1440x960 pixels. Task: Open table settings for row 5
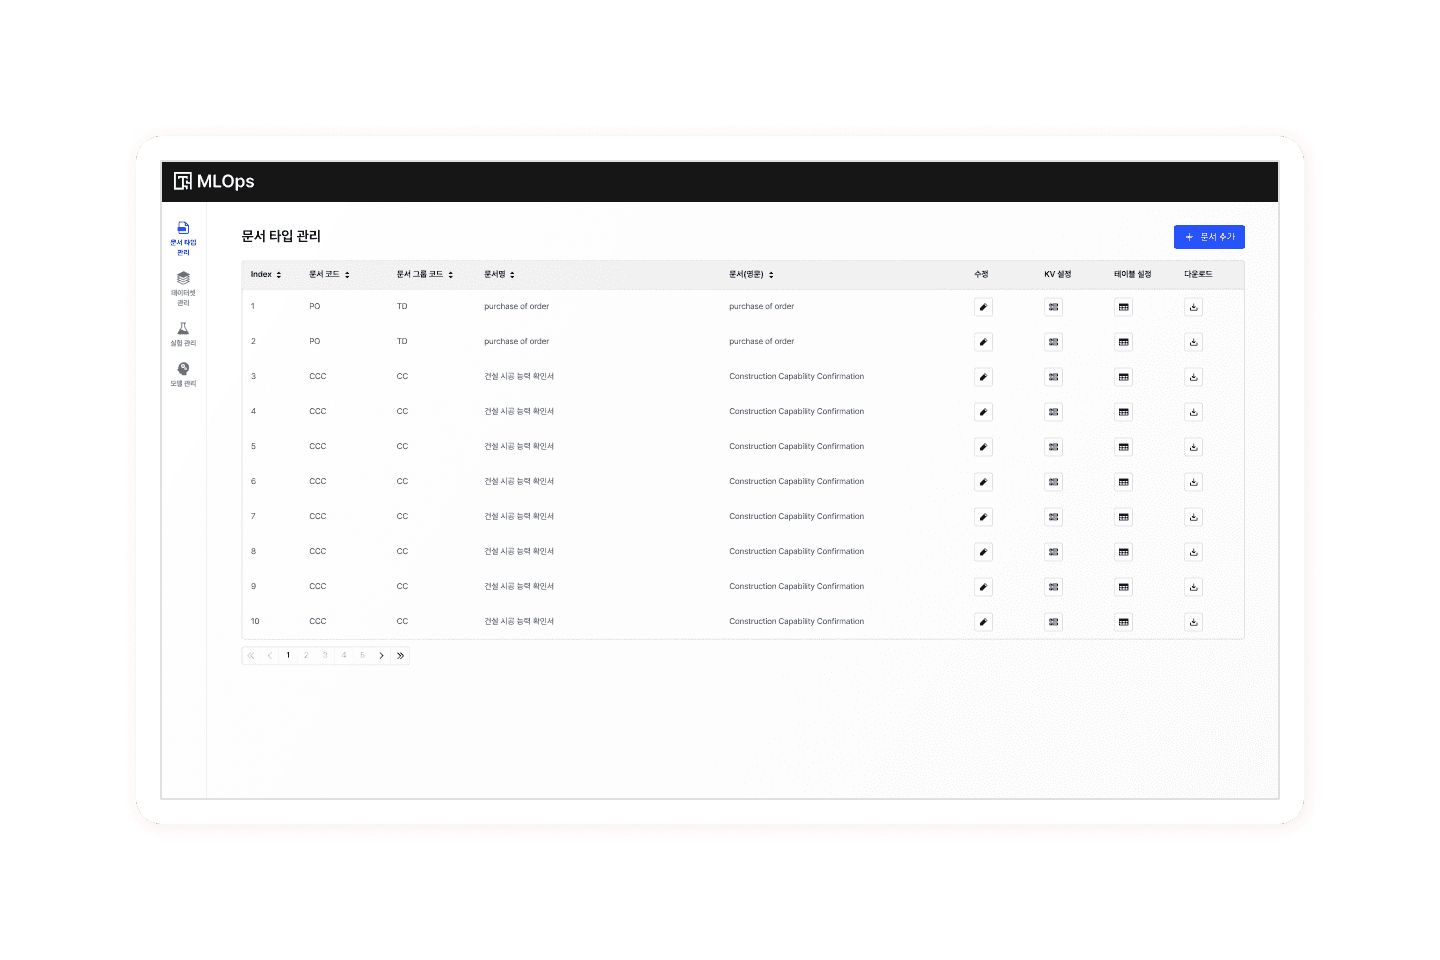[1124, 447]
